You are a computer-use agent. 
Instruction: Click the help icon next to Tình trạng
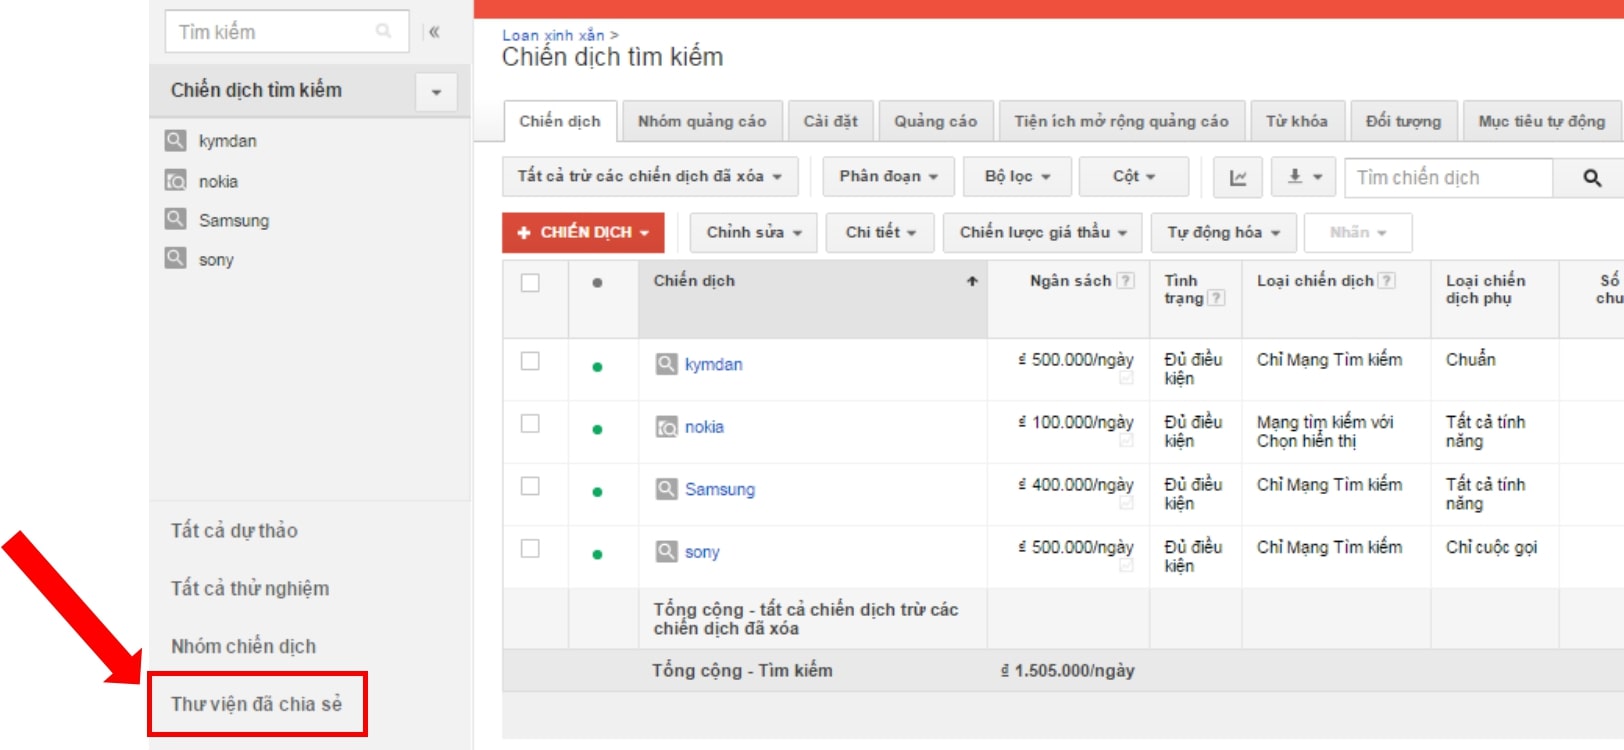[x=1216, y=298]
